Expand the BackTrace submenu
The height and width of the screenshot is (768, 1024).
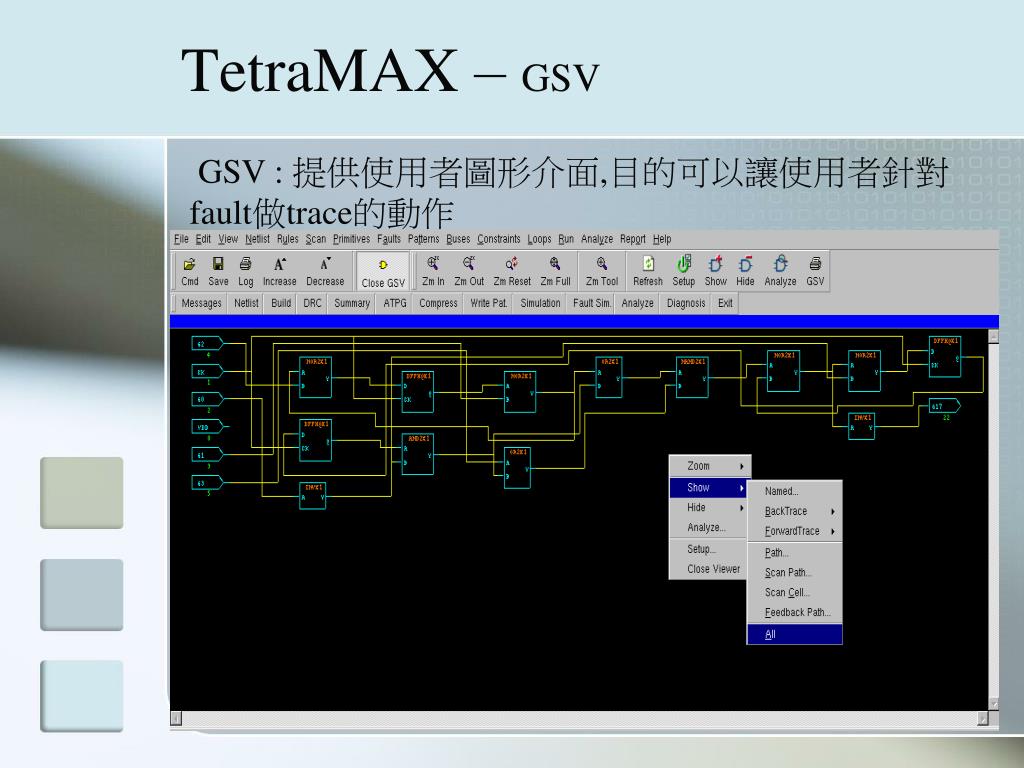coord(794,511)
